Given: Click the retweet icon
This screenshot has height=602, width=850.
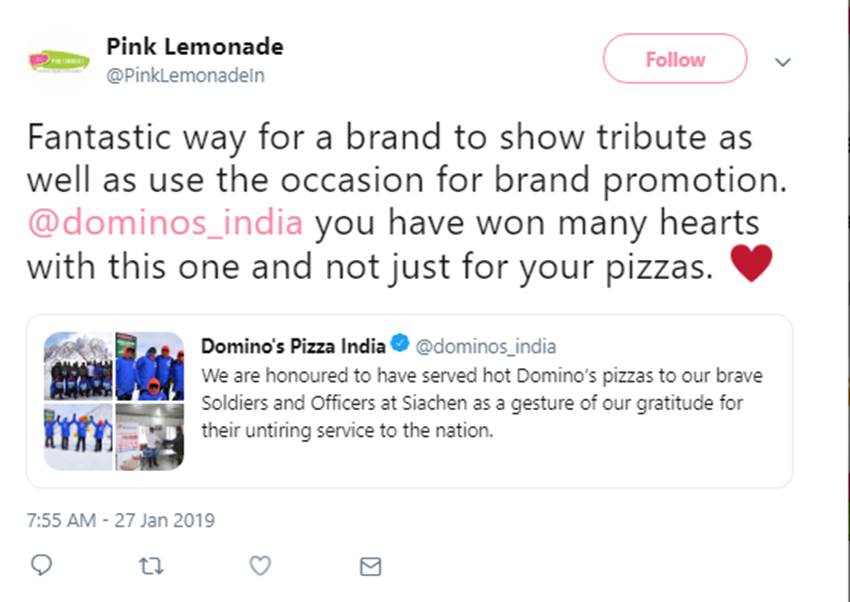Looking at the screenshot, I should pyautogui.click(x=150, y=567).
